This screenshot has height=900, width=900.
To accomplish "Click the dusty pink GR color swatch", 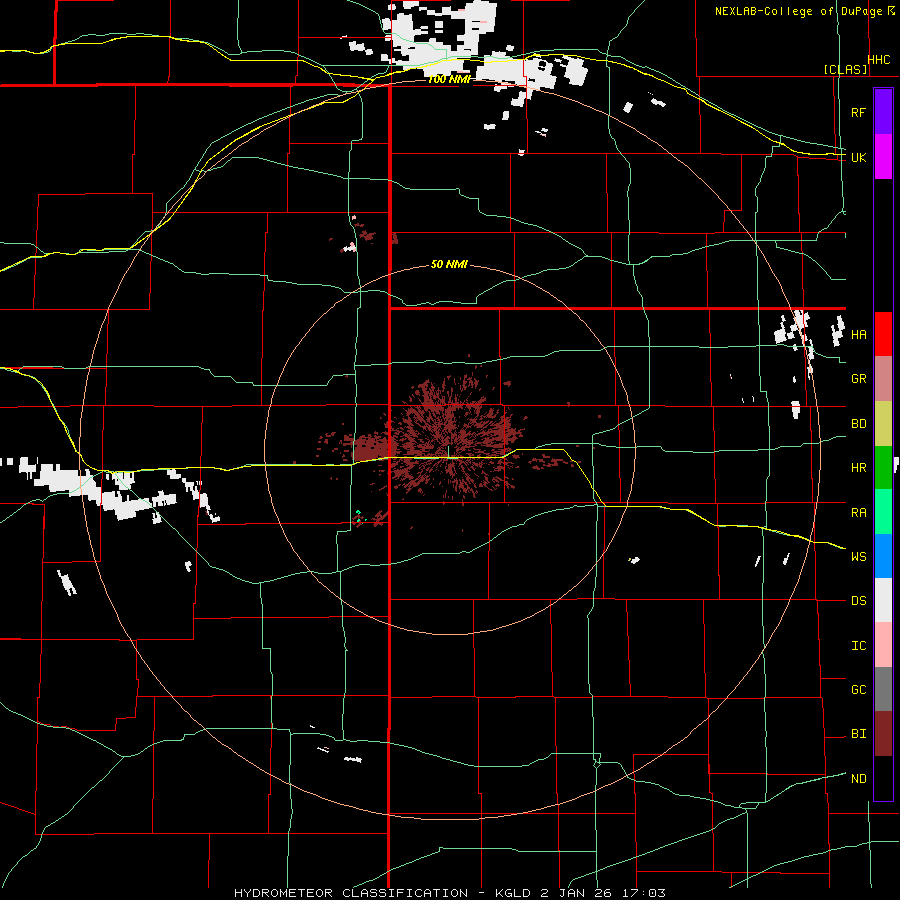I will pos(883,379).
